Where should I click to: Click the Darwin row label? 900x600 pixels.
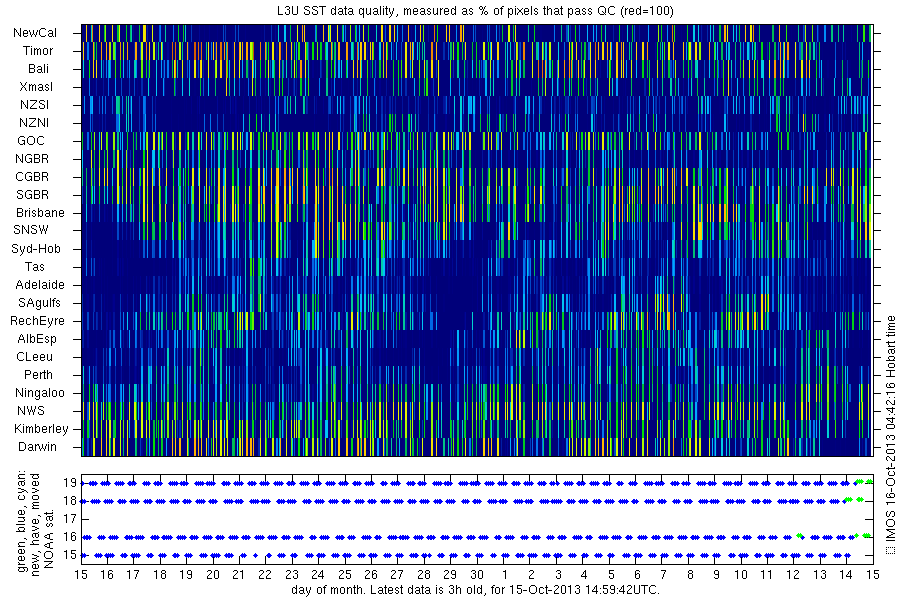tap(37, 446)
